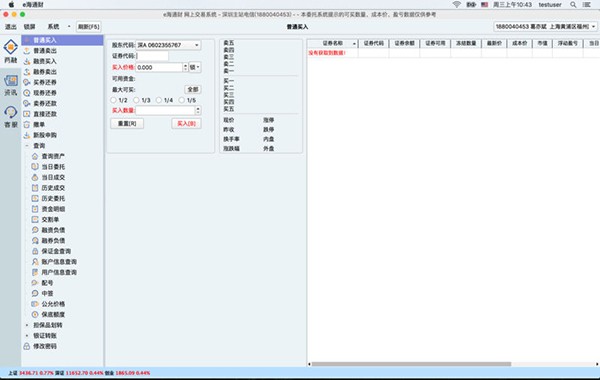Click the 买入价格 stepper arrows
The image size is (600, 380).
[186, 67]
